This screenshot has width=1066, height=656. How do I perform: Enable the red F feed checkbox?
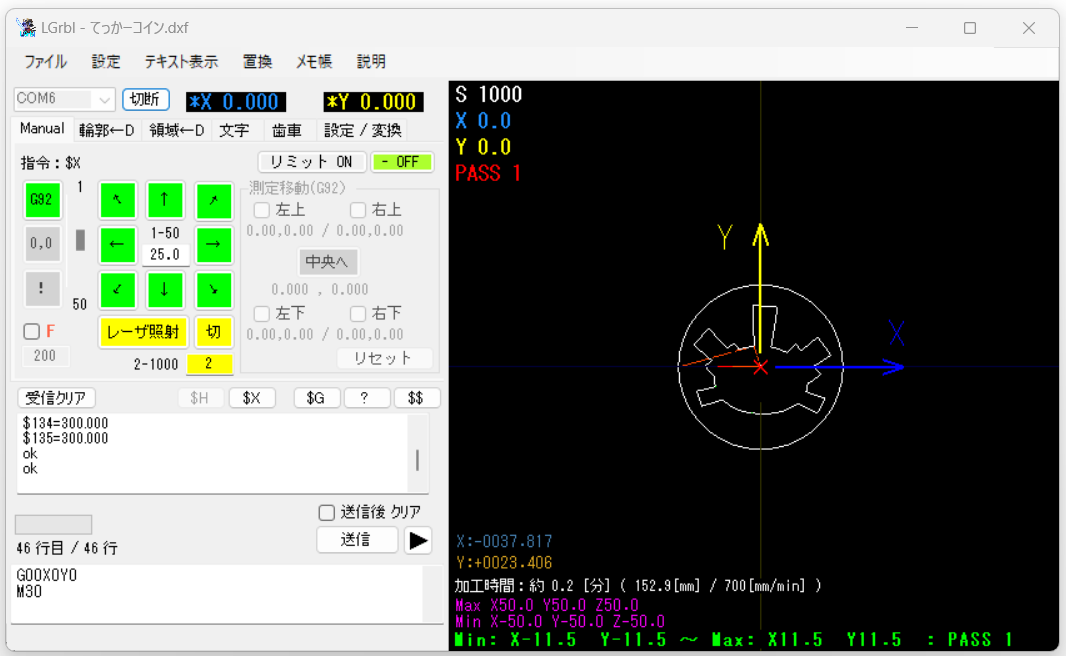[x=31, y=332]
